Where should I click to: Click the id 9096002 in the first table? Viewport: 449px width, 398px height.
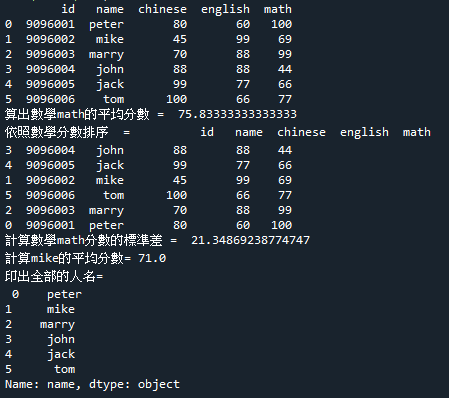click(50, 39)
